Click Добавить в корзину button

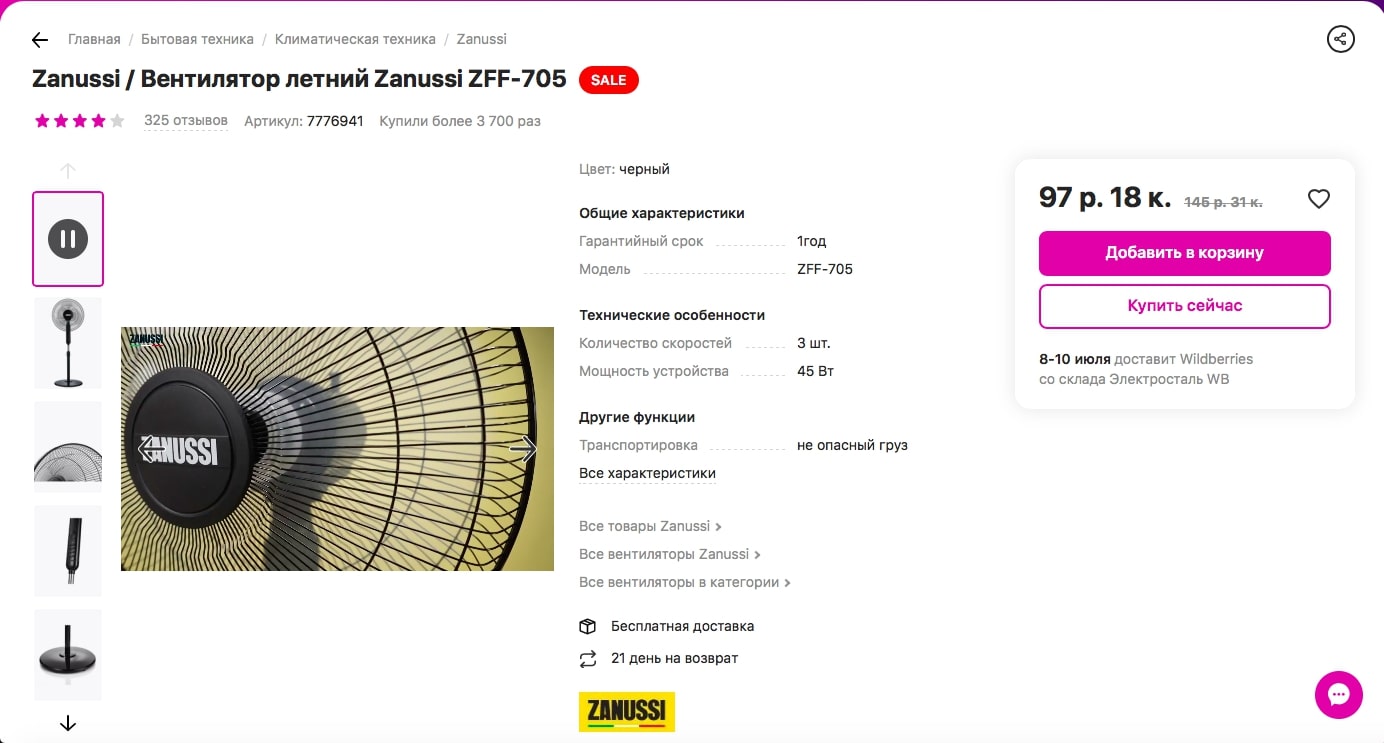click(x=1184, y=253)
